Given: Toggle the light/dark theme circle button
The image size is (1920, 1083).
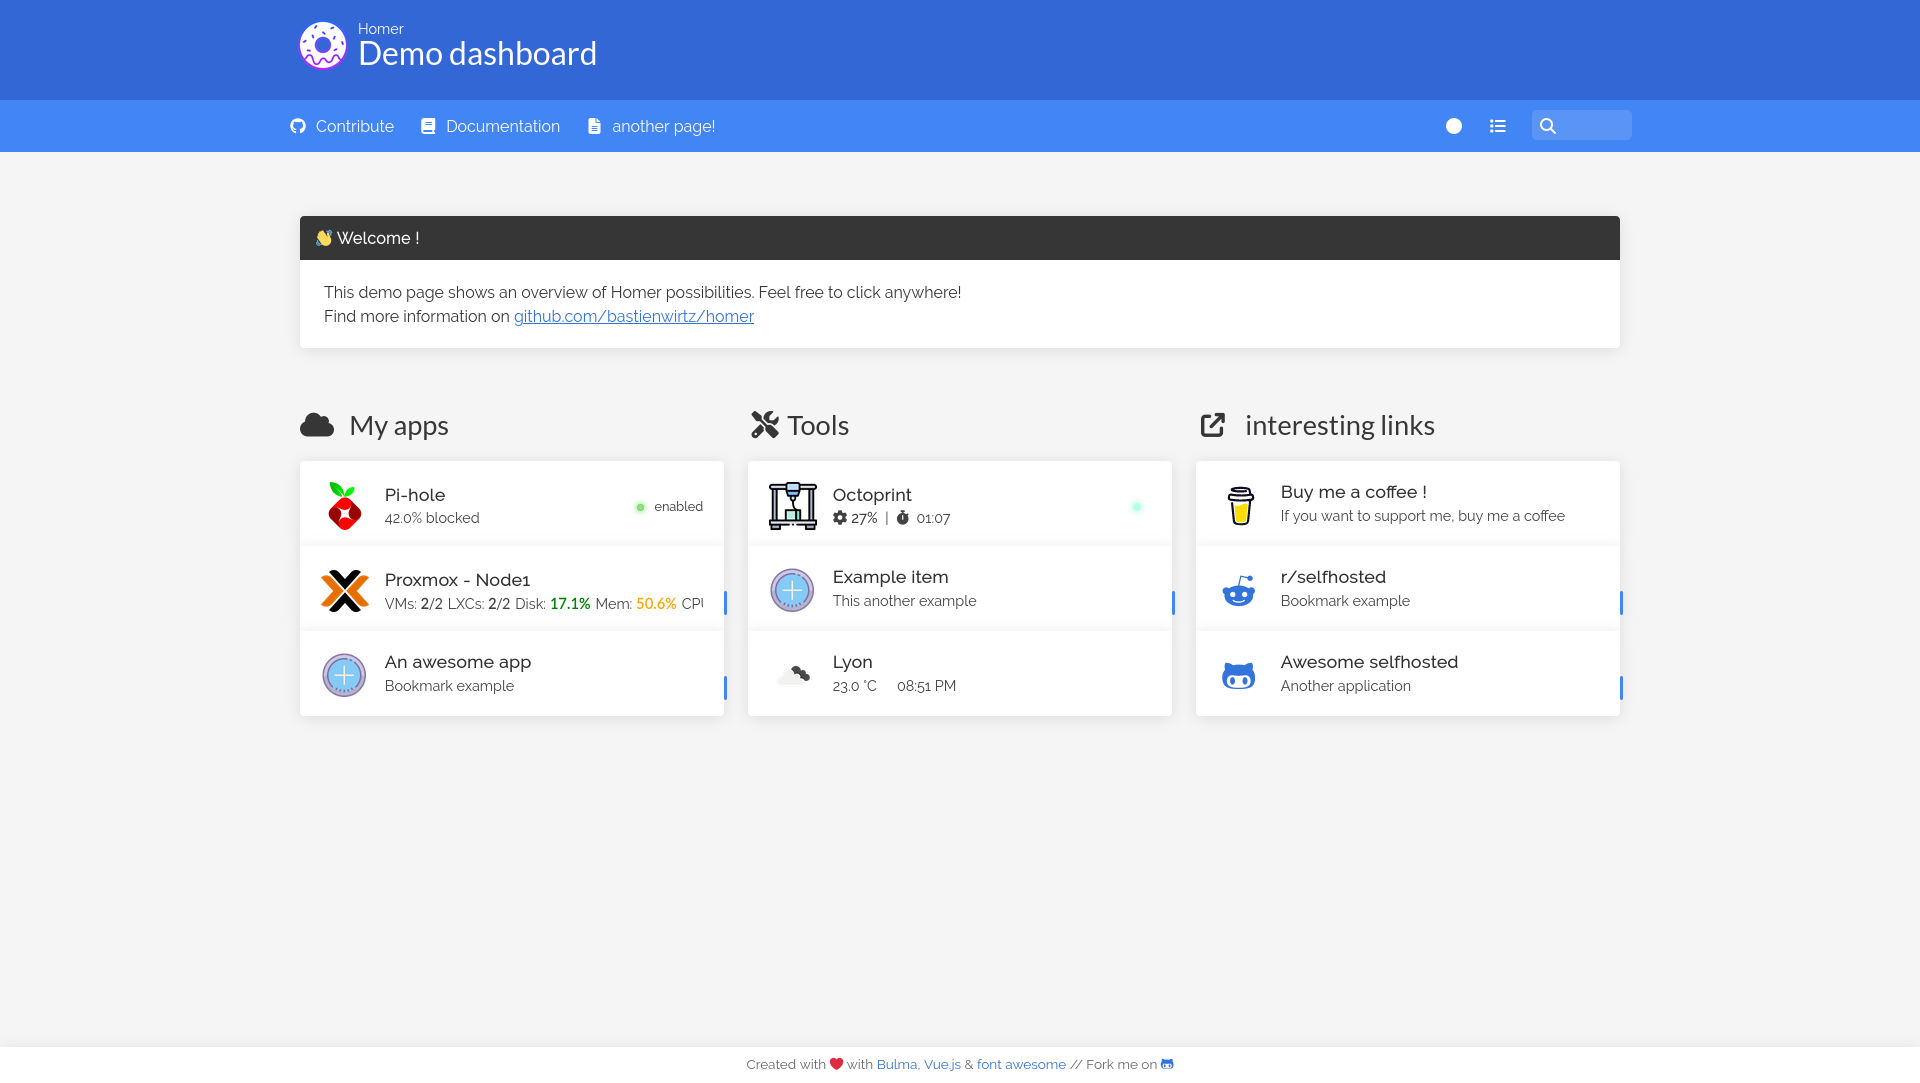Looking at the screenshot, I should 1454,126.
